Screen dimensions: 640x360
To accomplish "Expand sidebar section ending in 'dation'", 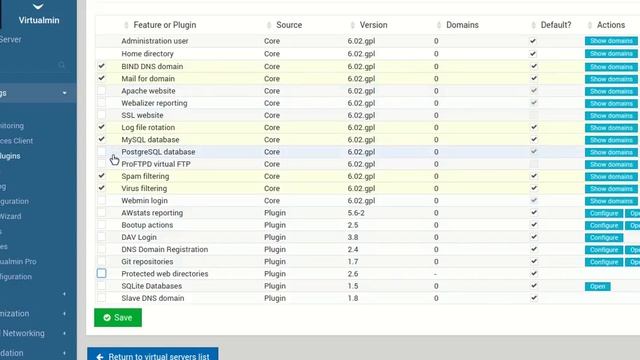I will [64, 353].
